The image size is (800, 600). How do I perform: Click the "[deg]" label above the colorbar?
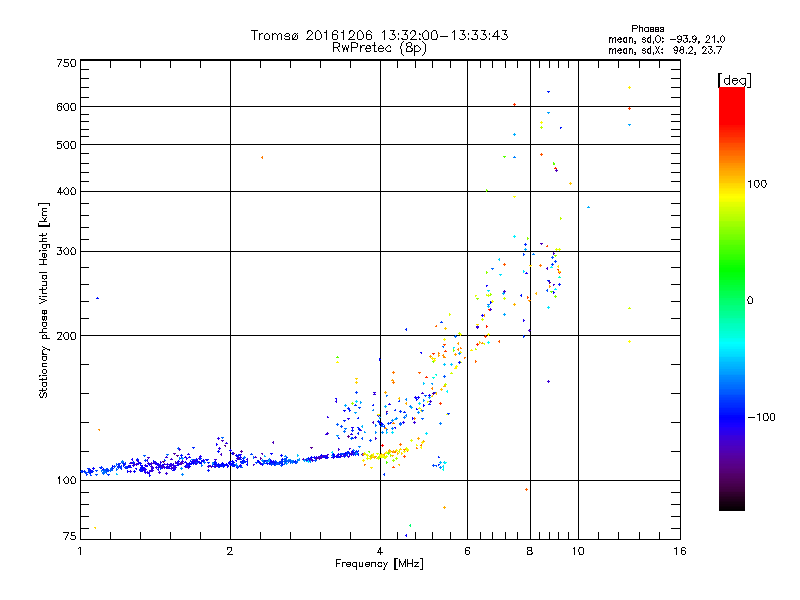click(x=734, y=80)
